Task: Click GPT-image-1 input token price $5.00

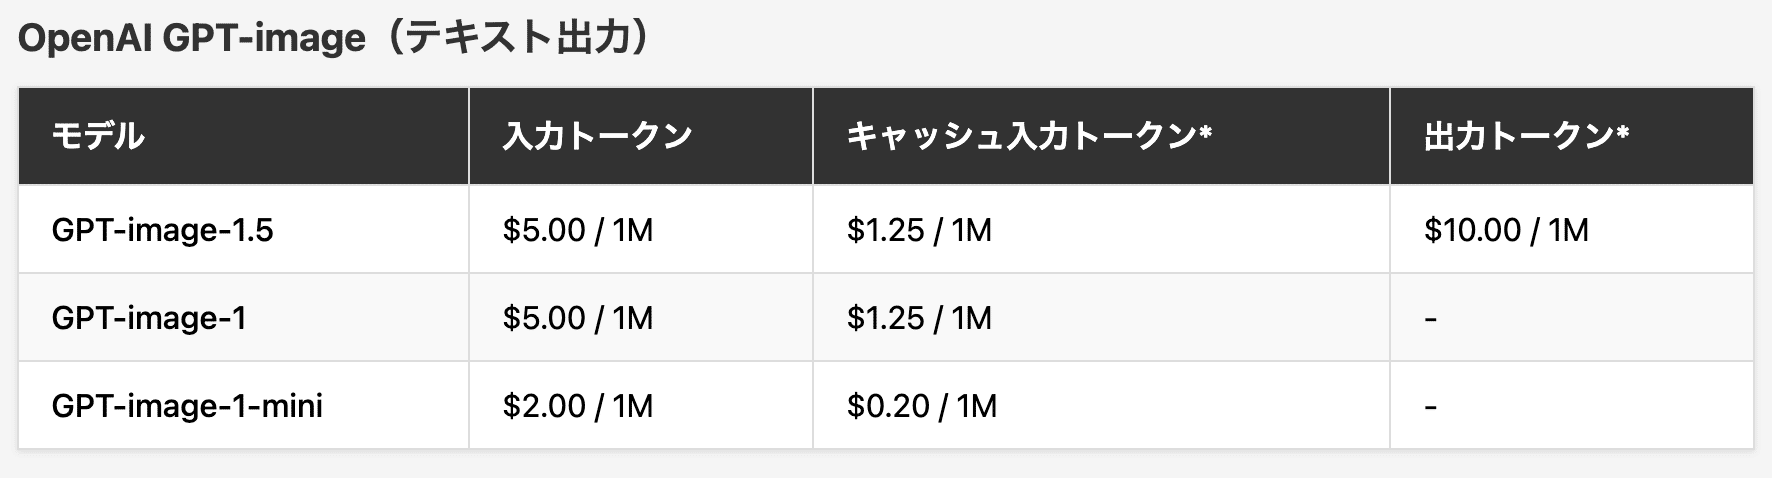Action: pyautogui.click(x=544, y=318)
